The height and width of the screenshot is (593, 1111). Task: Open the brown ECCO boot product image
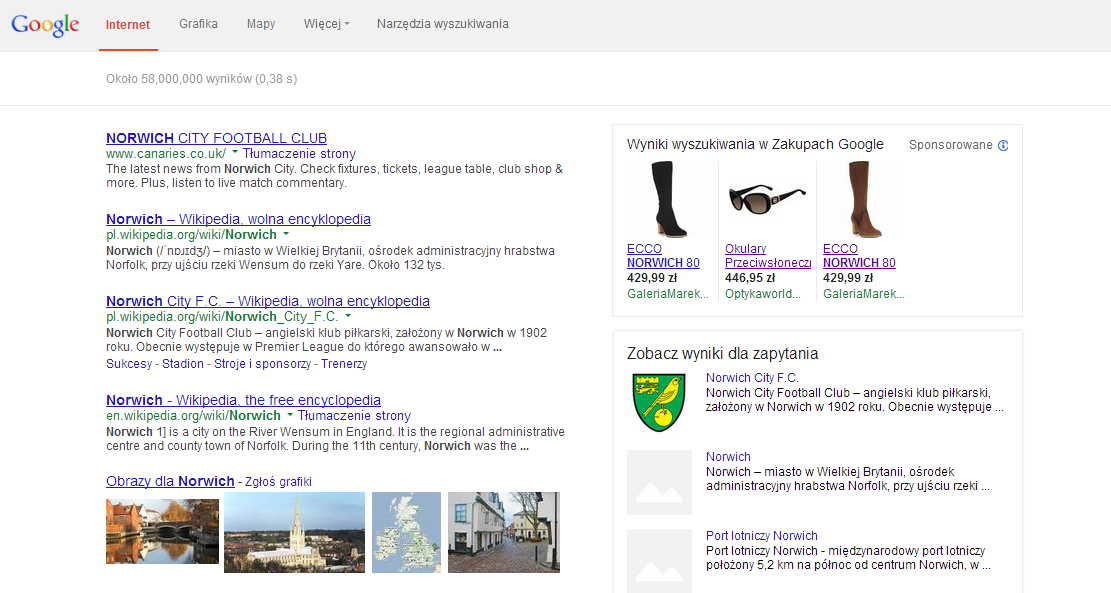[864, 199]
